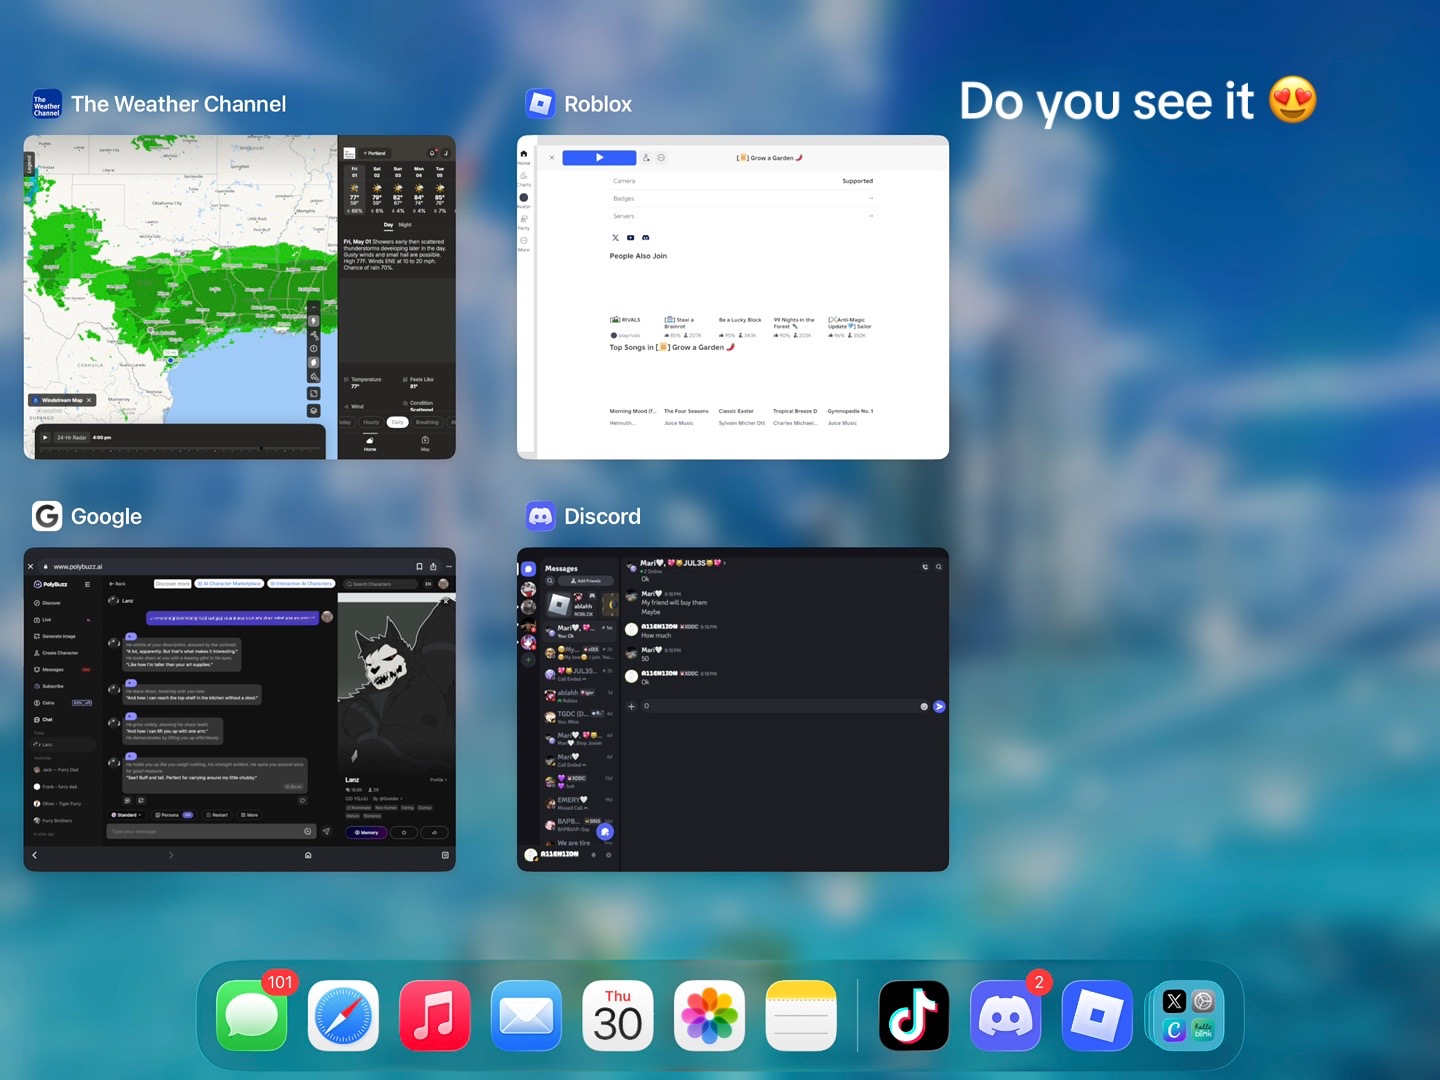Screen dimensions: 1440x1080
Task: Open the Home icon in Roblox sidebar
Action: [523, 156]
